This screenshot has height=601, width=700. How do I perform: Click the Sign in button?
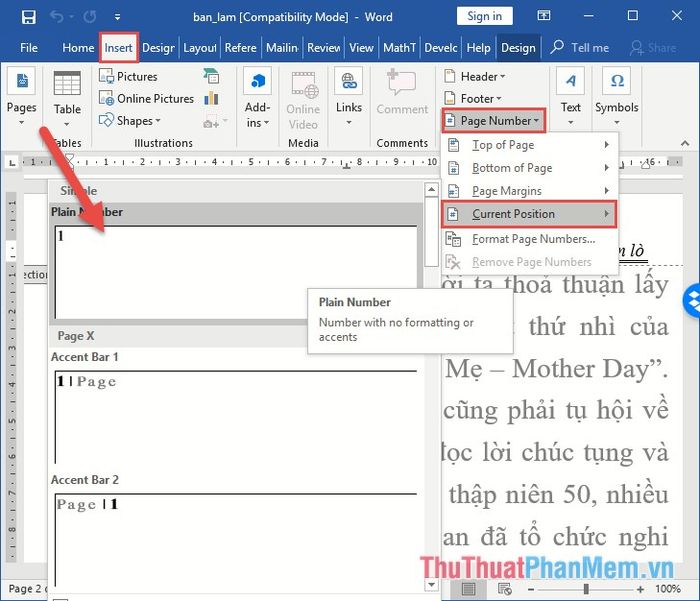[484, 17]
